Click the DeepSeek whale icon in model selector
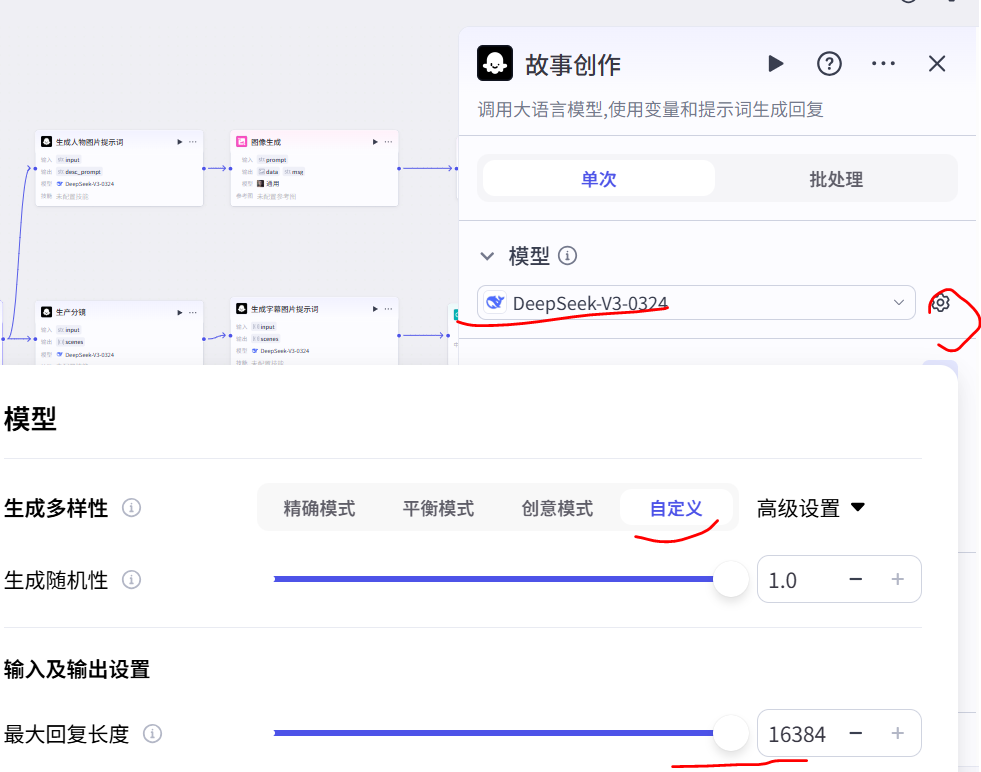 tap(496, 302)
